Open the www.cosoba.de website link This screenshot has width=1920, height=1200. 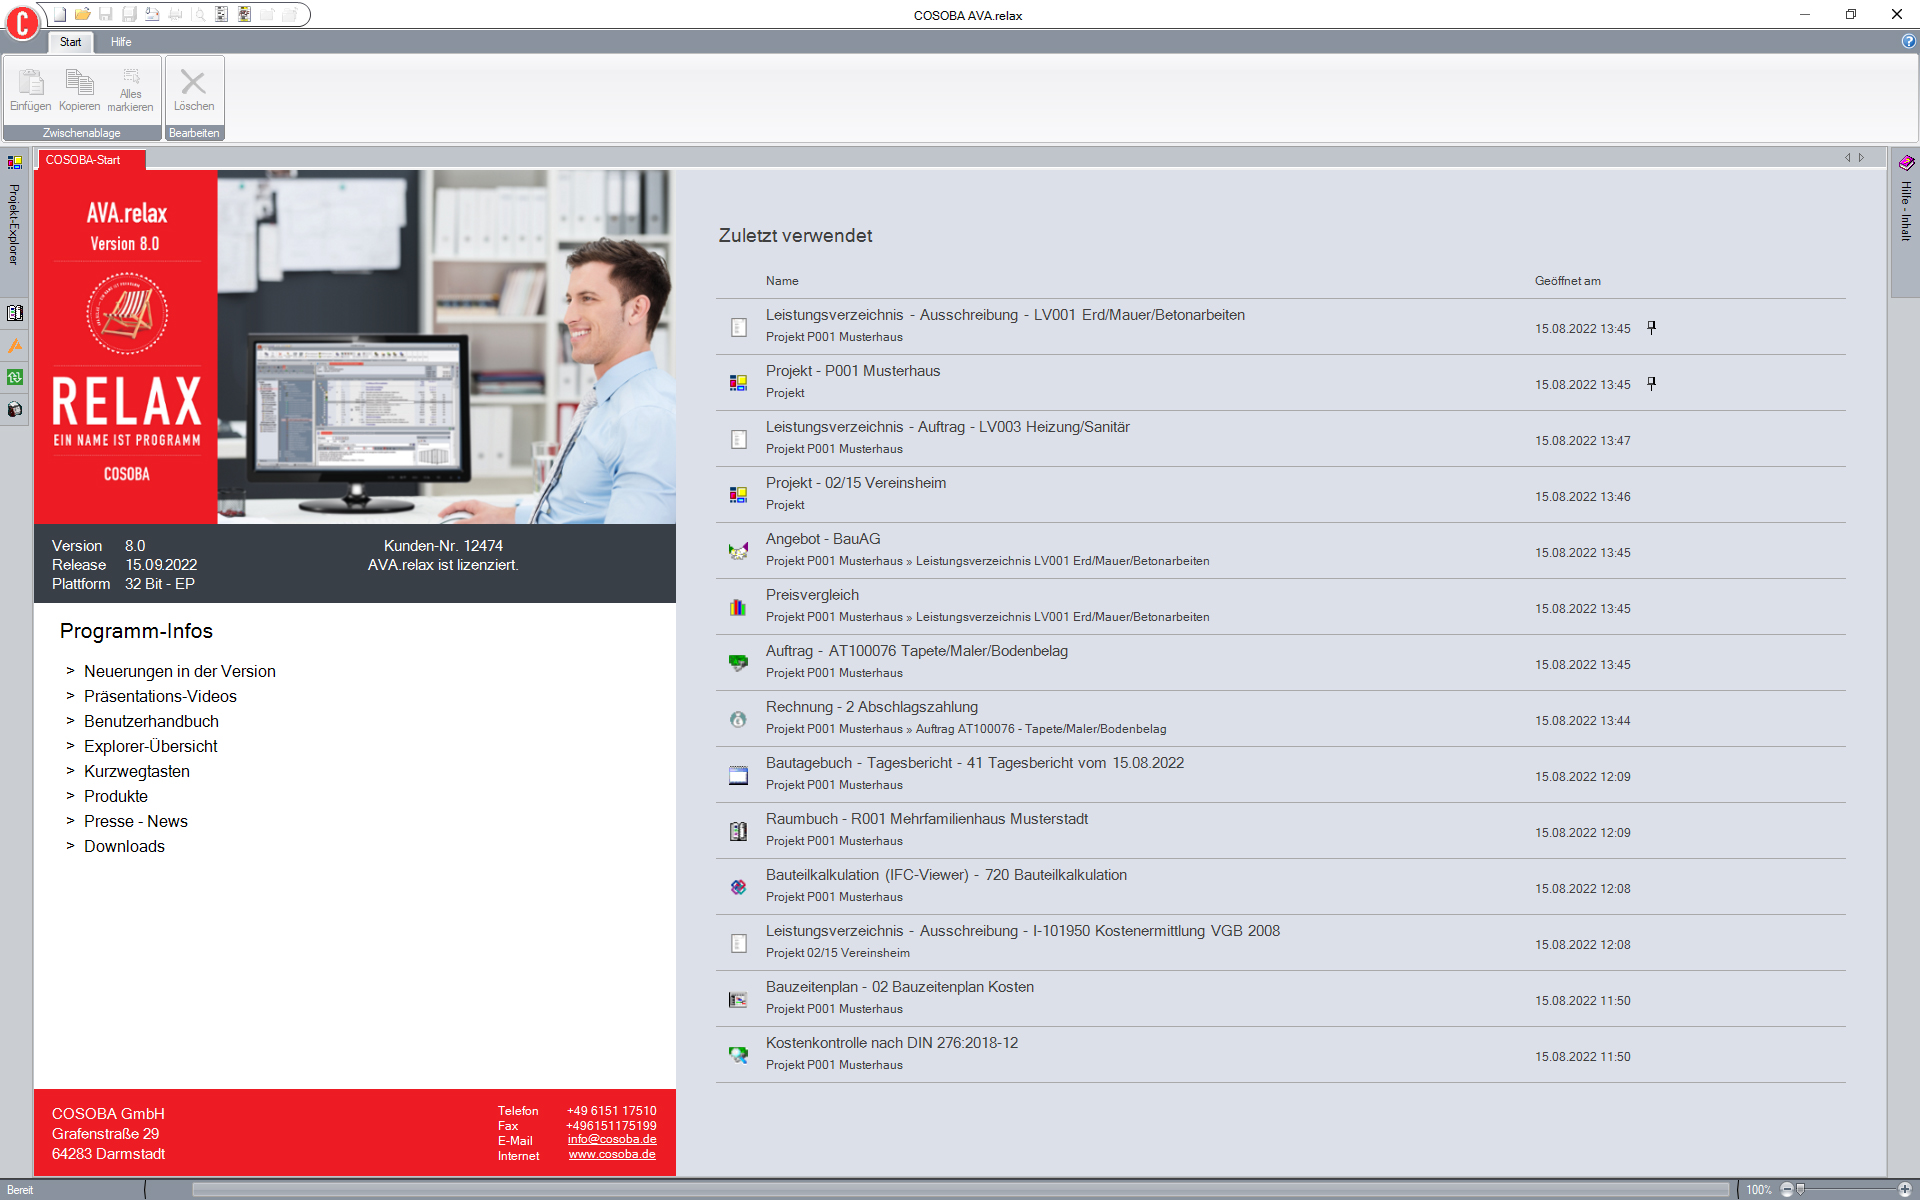(x=611, y=1154)
